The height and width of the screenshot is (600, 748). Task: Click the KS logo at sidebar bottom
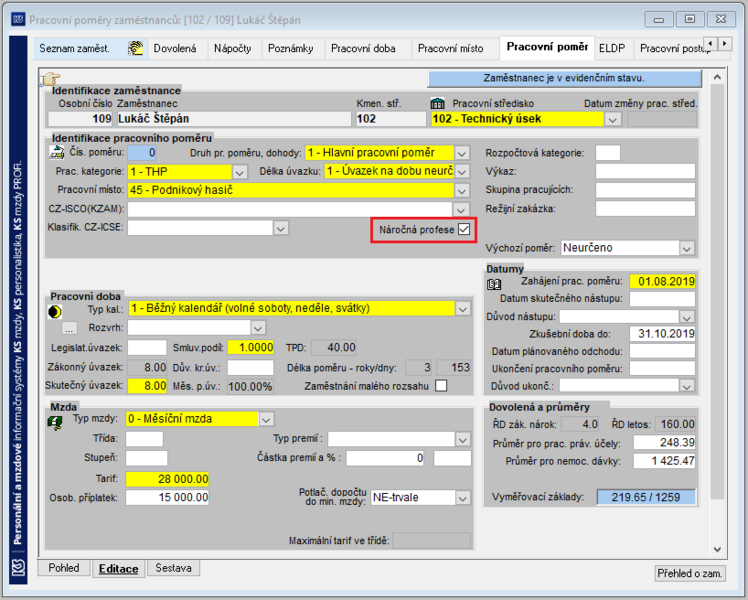click(x=18, y=568)
